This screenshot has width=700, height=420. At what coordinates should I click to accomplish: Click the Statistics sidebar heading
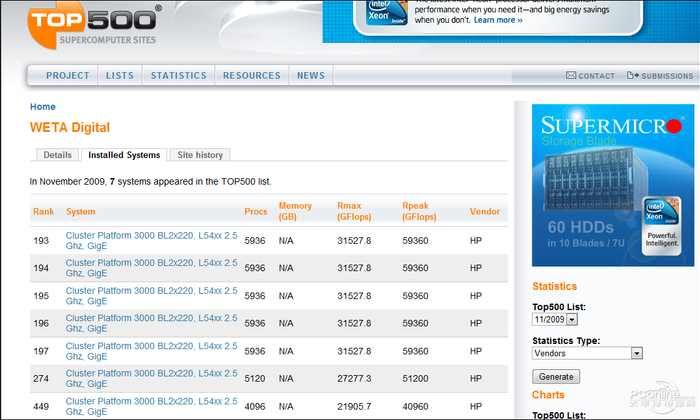tap(554, 287)
